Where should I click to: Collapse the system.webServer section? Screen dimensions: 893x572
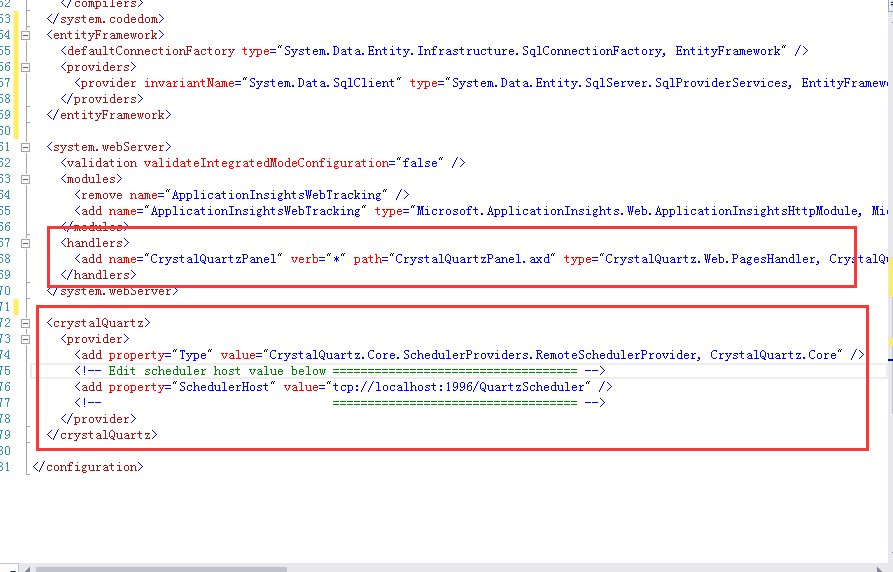point(25,148)
